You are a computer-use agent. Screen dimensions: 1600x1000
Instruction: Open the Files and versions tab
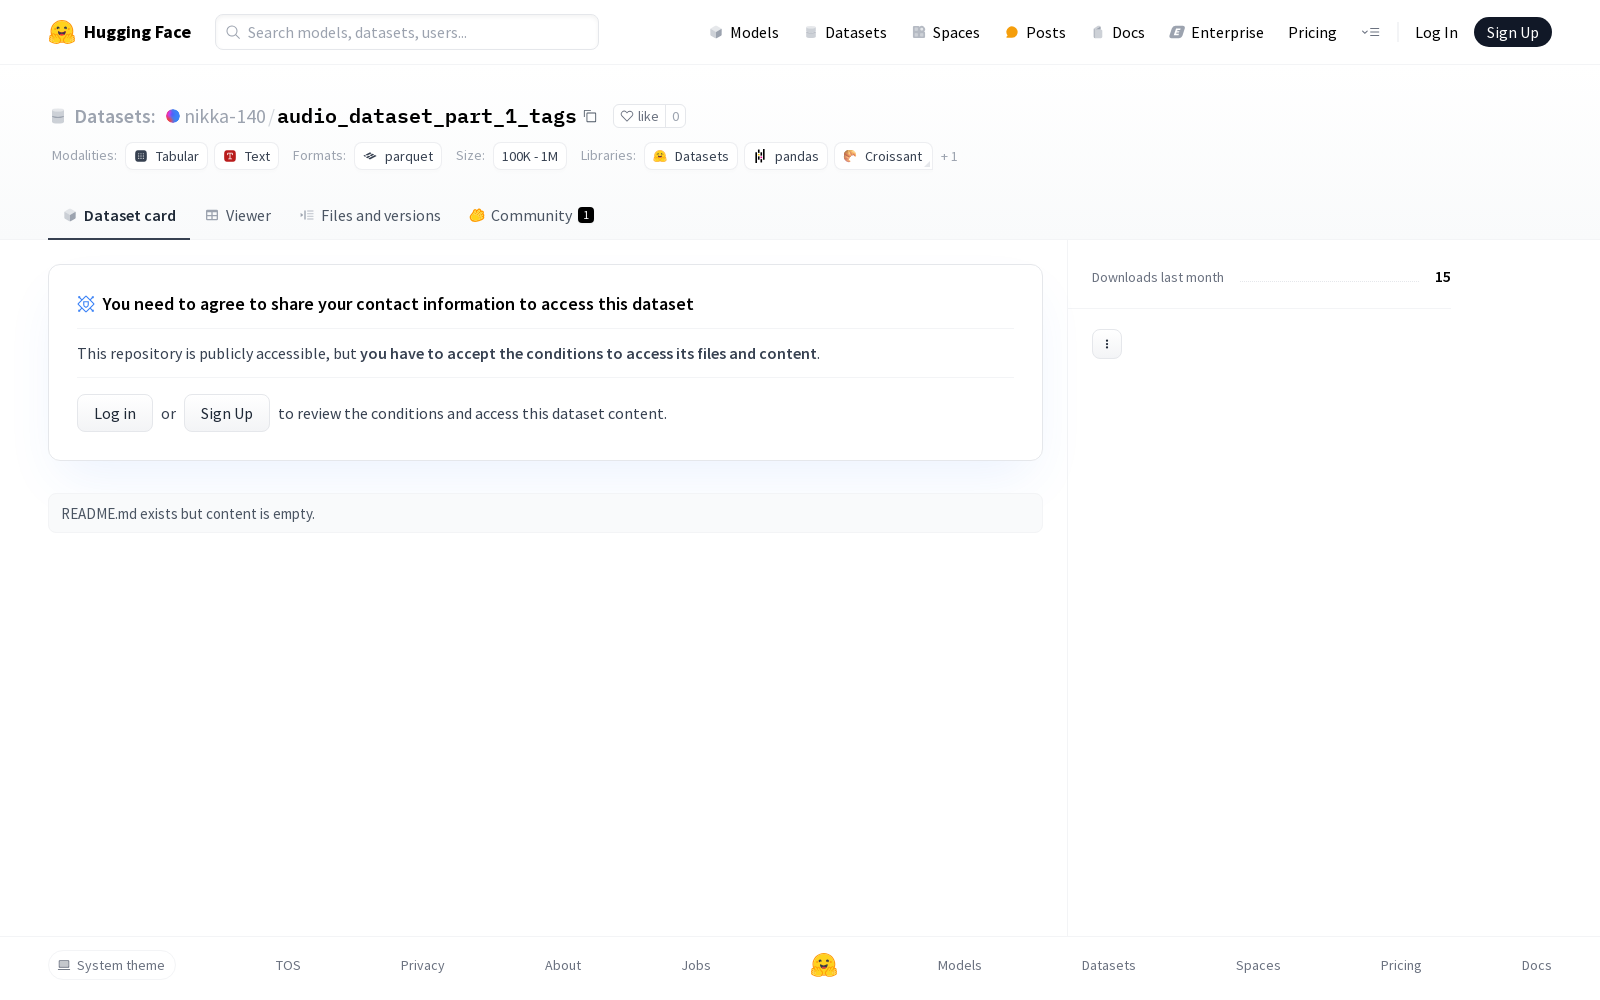pos(370,216)
